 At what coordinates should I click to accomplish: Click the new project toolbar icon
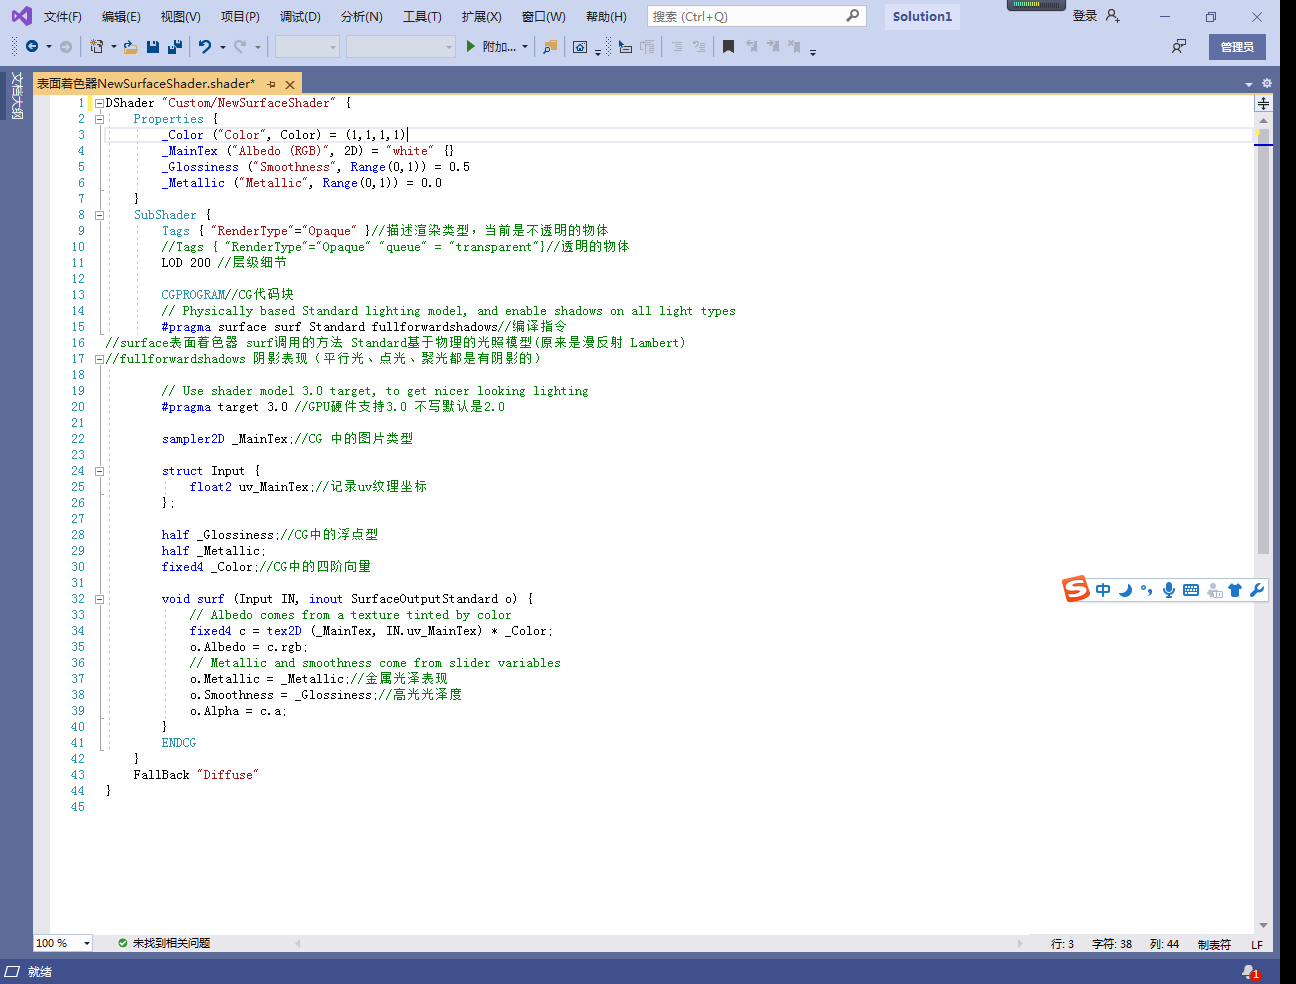point(97,47)
